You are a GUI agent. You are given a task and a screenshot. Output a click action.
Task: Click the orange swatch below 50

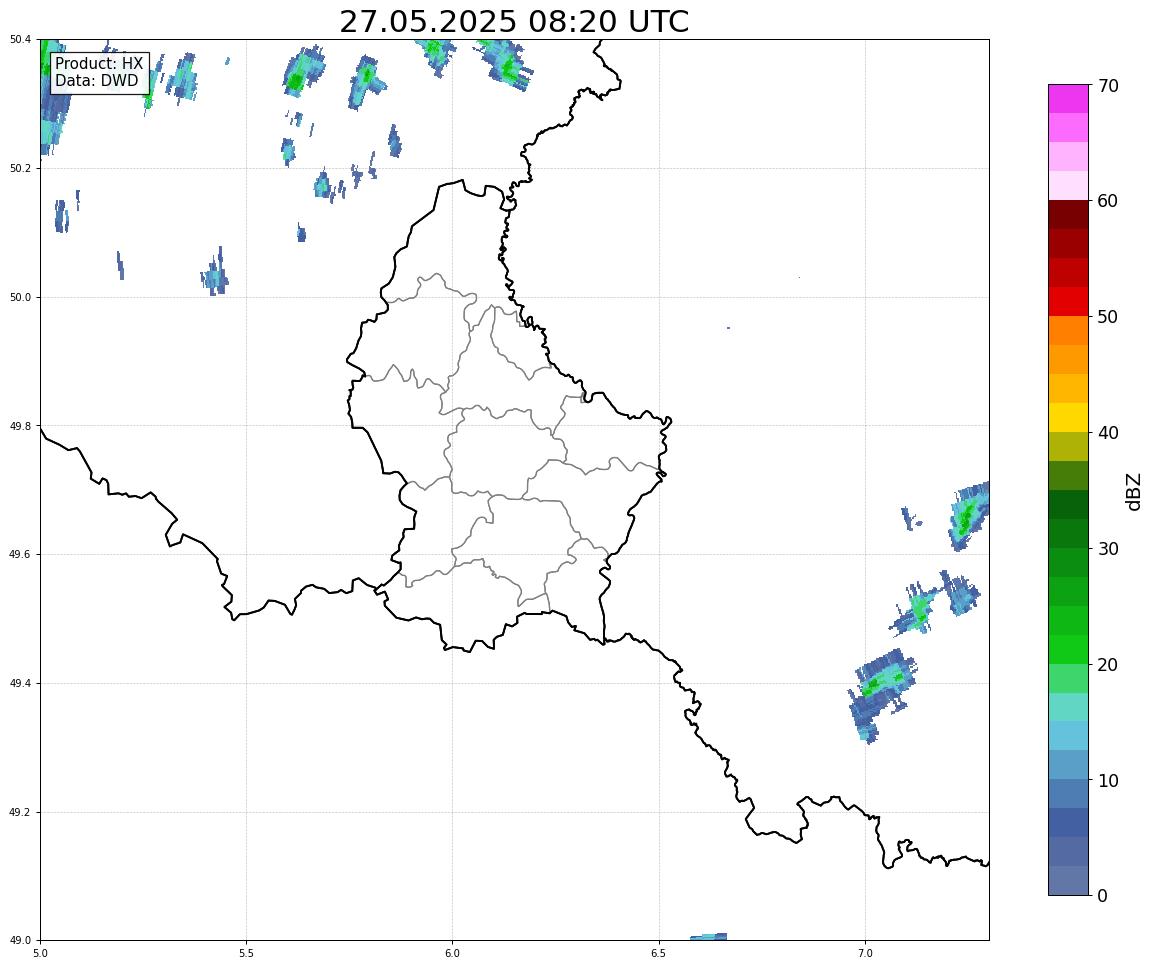(x=1068, y=331)
